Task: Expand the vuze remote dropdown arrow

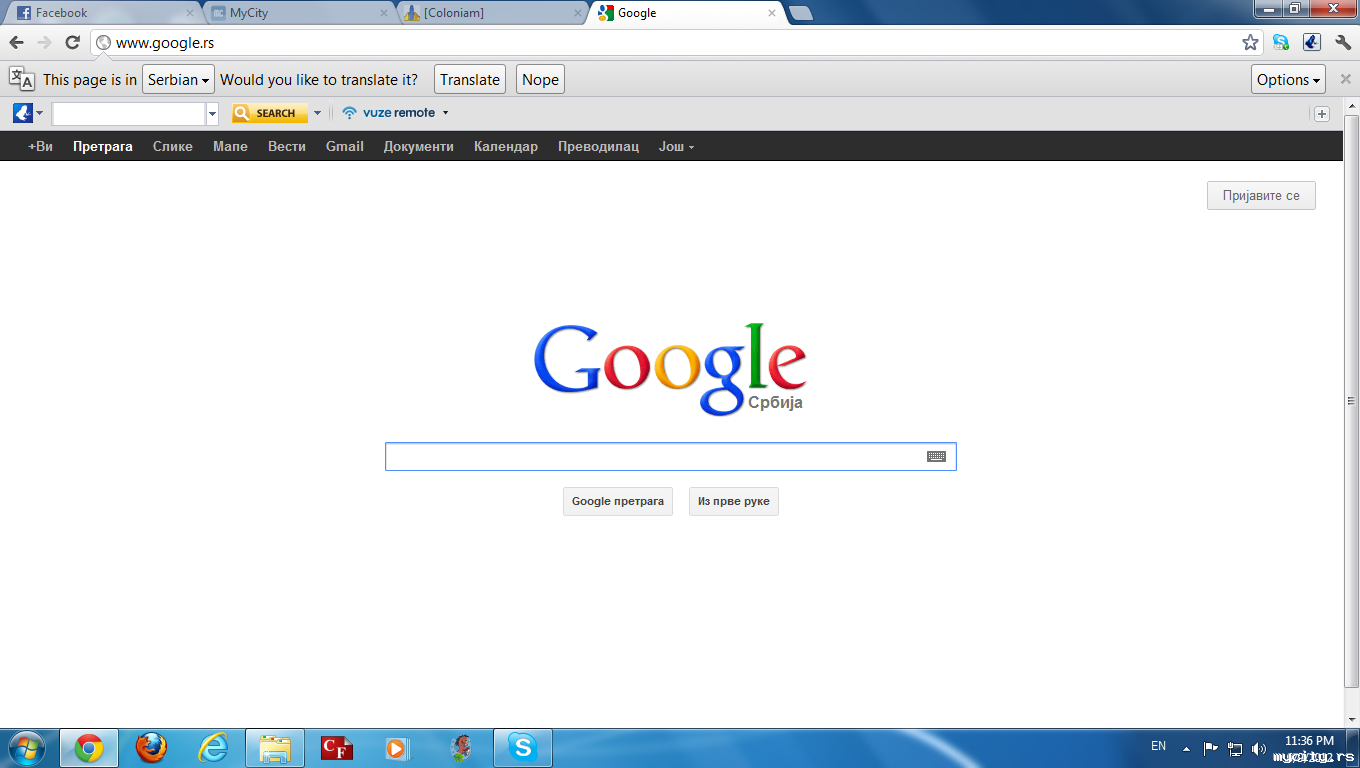Action: [446, 113]
